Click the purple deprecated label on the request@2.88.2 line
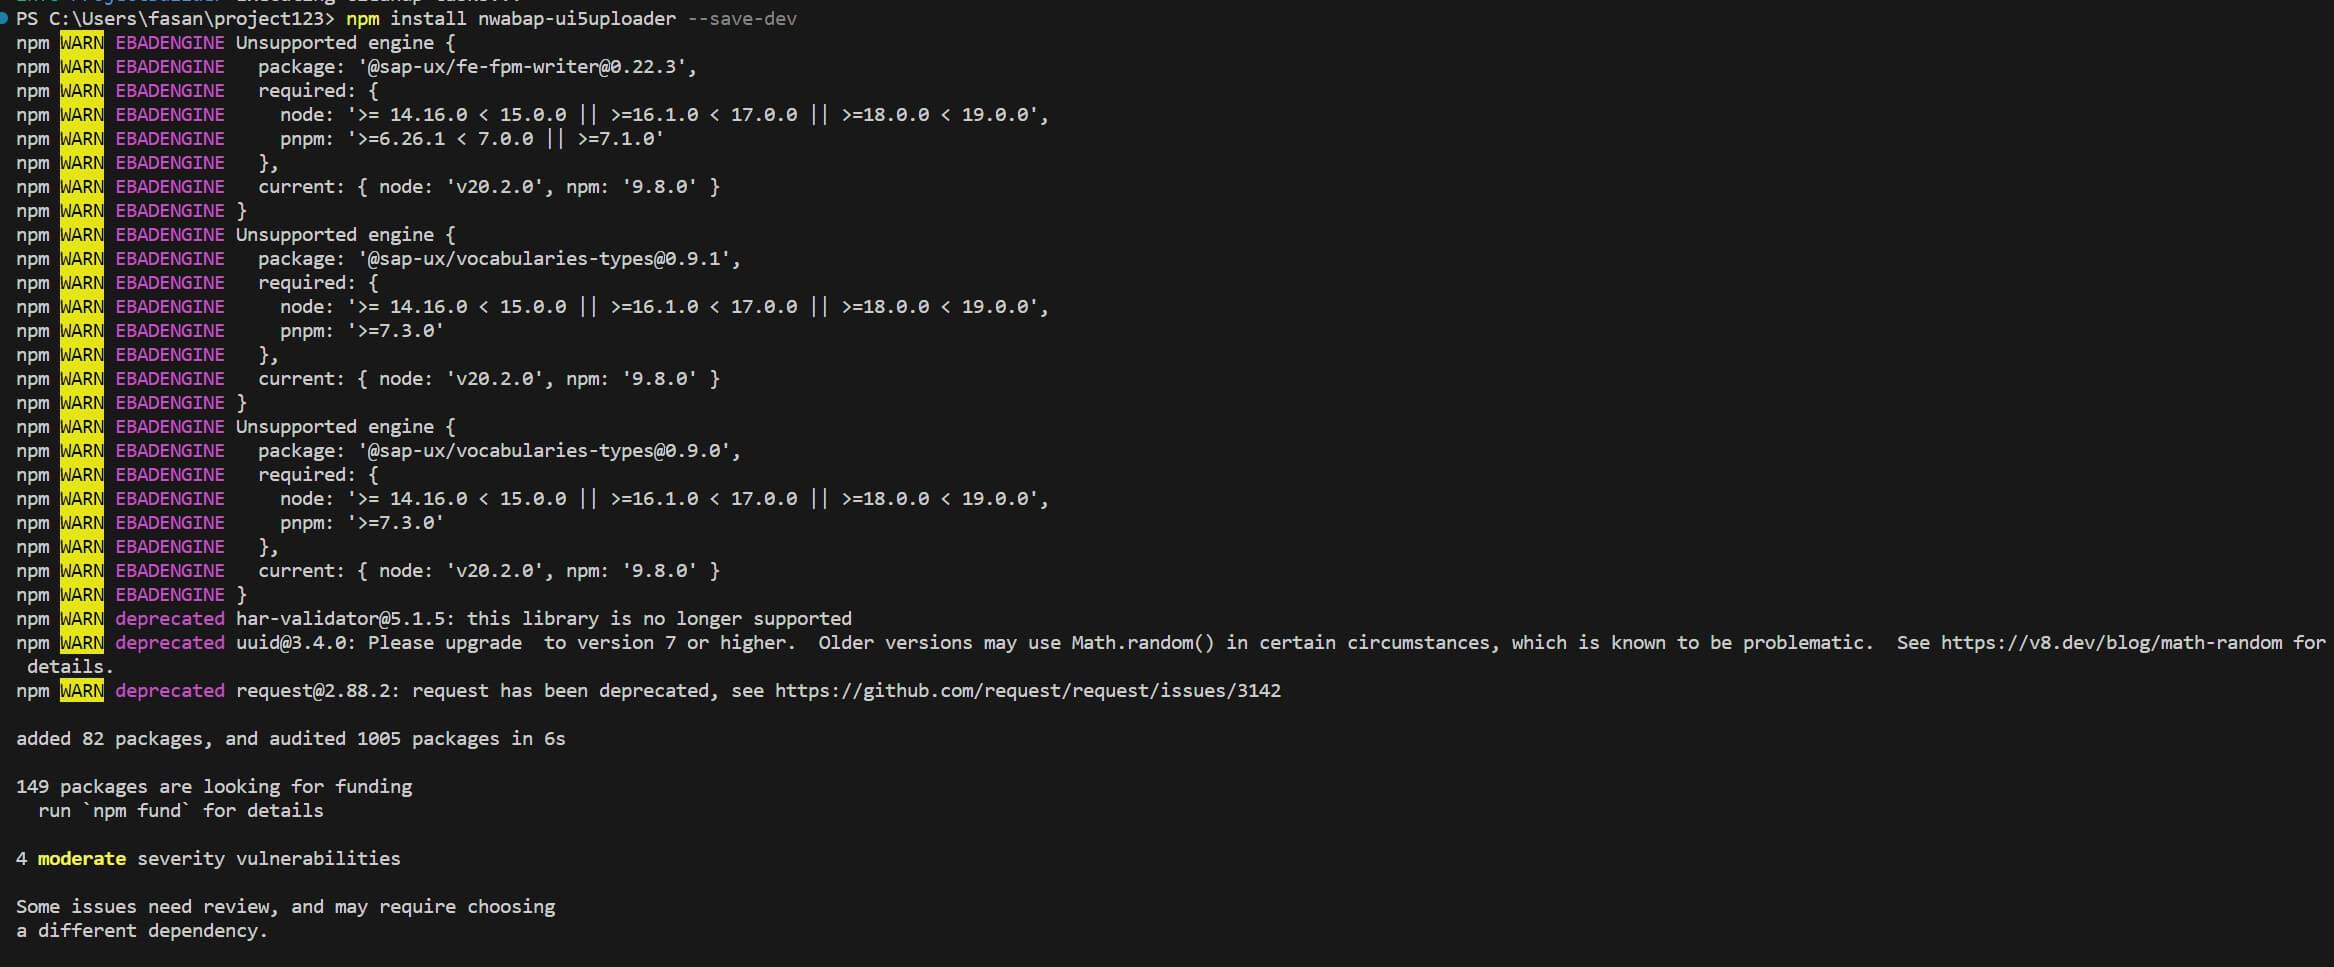 tap(170, 691)
